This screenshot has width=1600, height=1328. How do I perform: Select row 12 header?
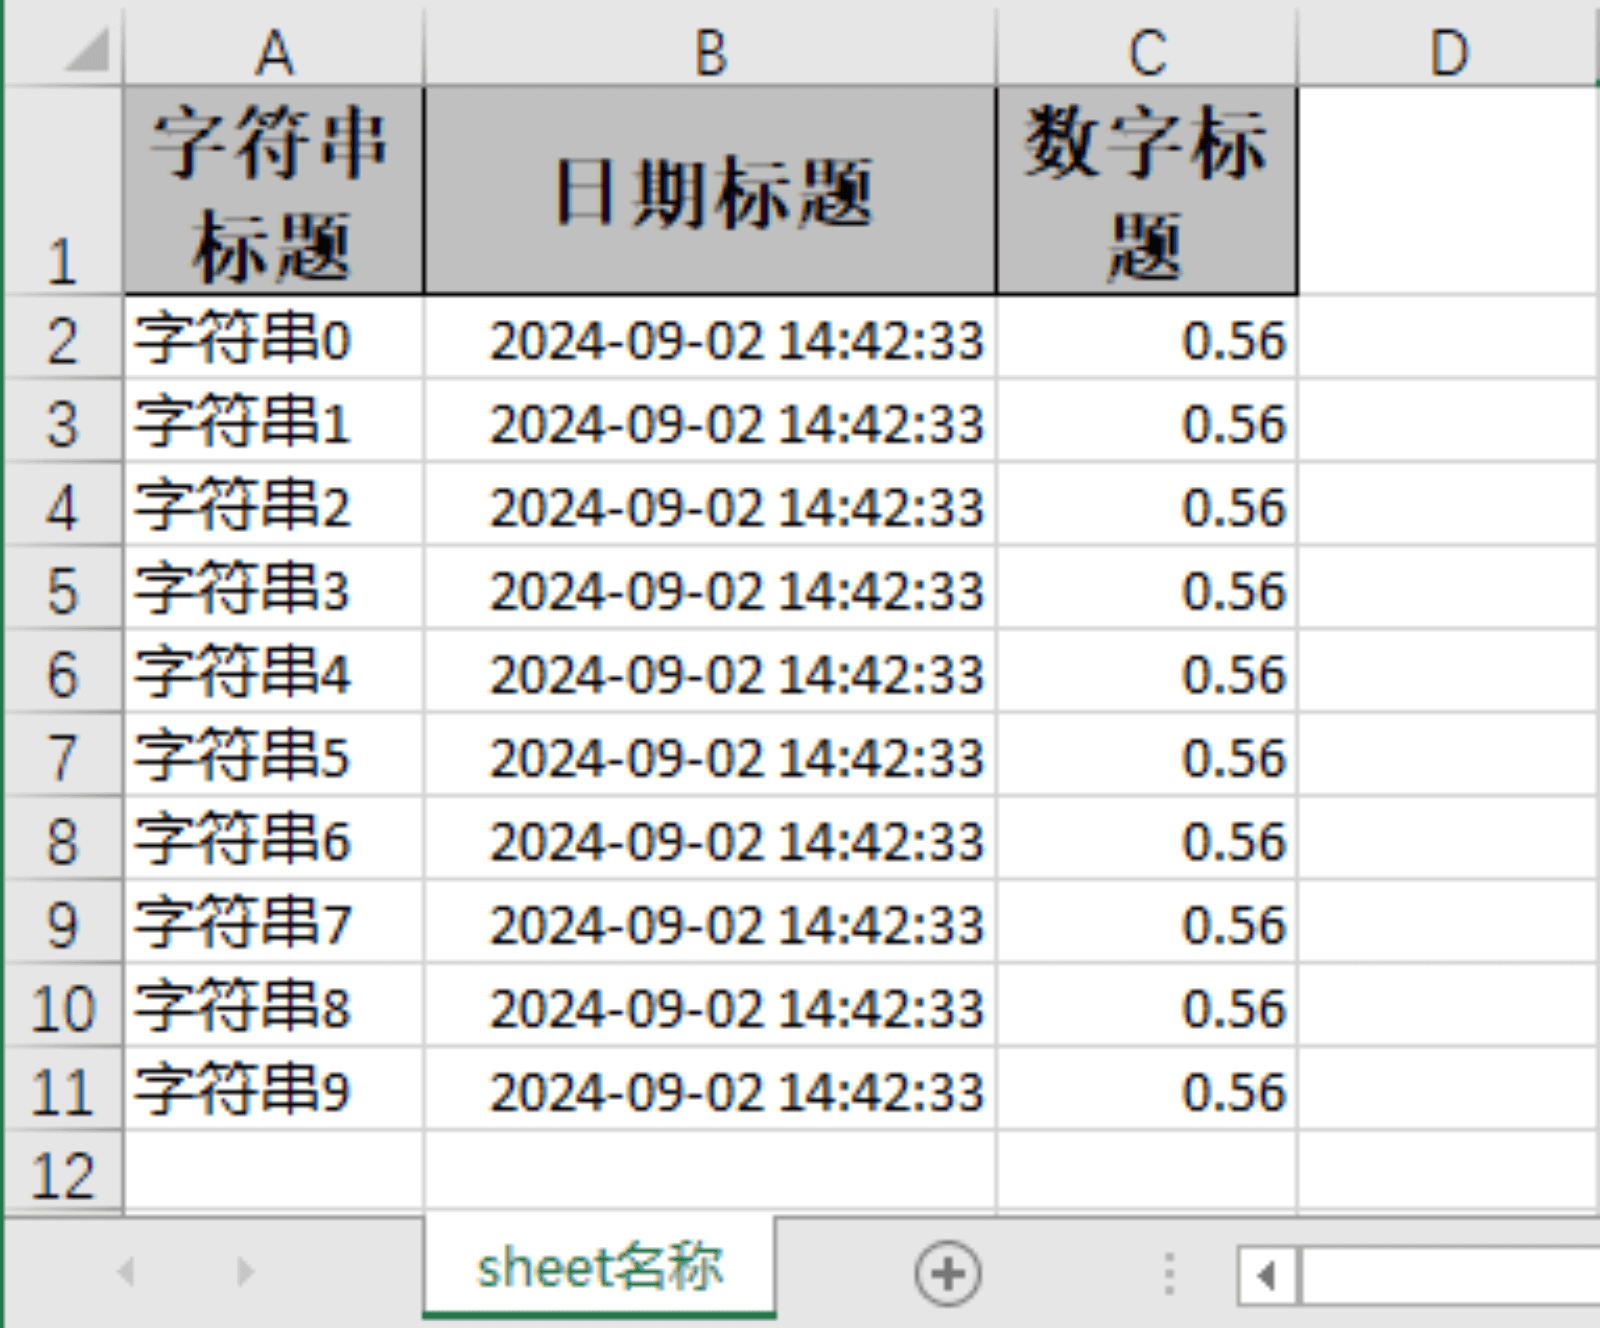coord(62,1174)
